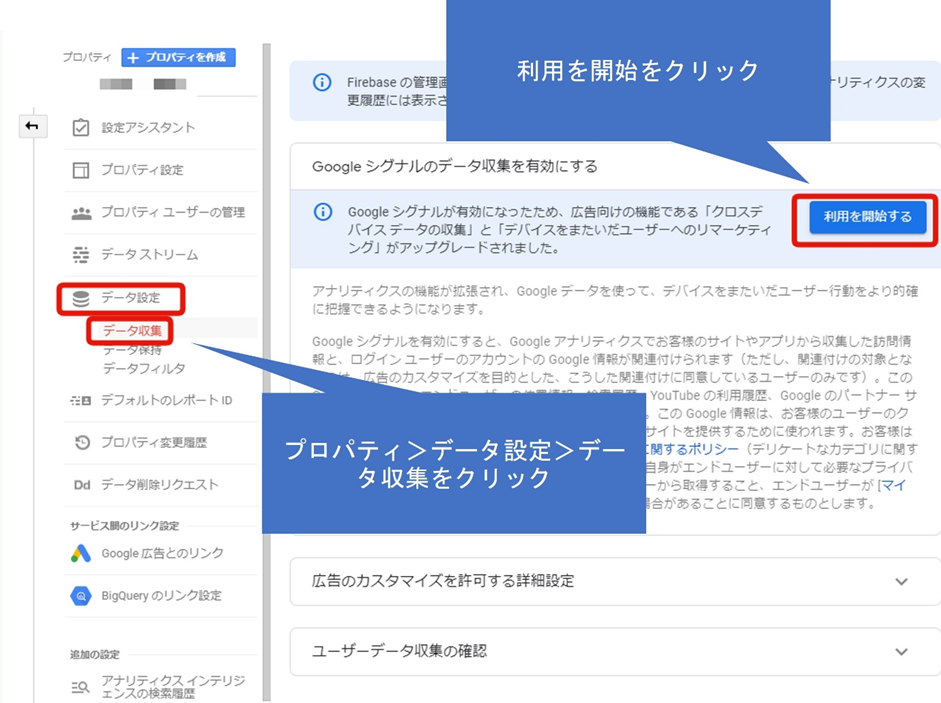Click the データ設定 database icon
The height and width of the screenshot is (703, 941).
click(81, 298)
